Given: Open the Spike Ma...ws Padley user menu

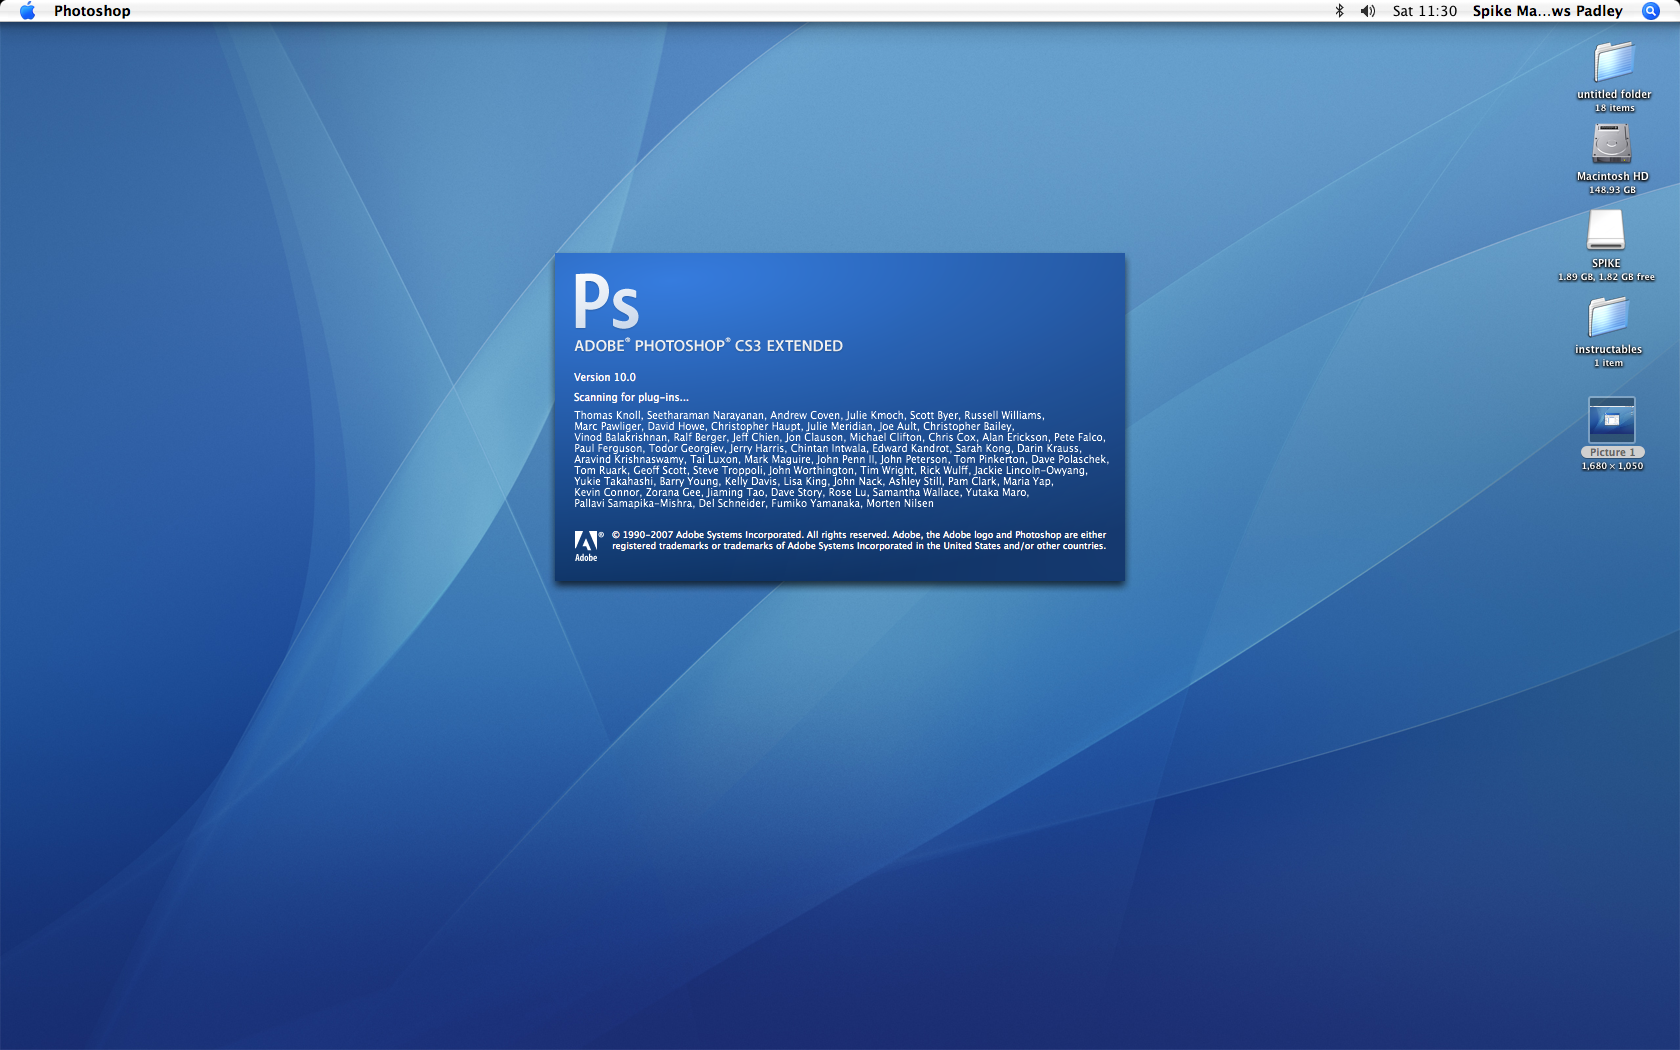Looking at the screenshot, I should 1547,11.
